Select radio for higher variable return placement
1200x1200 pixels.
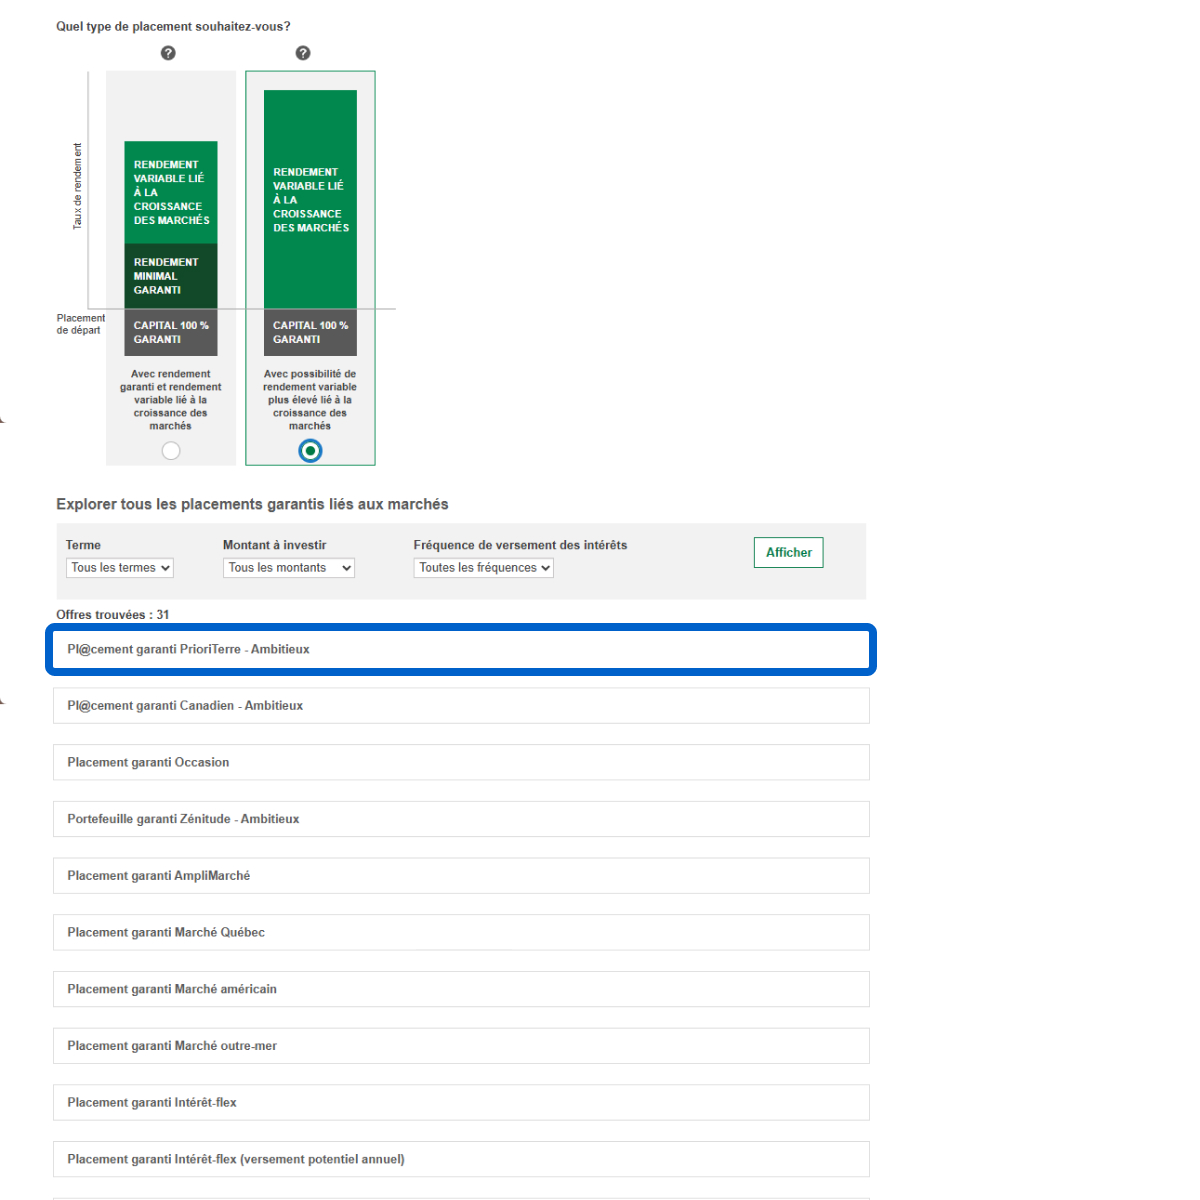click(310, 451)
